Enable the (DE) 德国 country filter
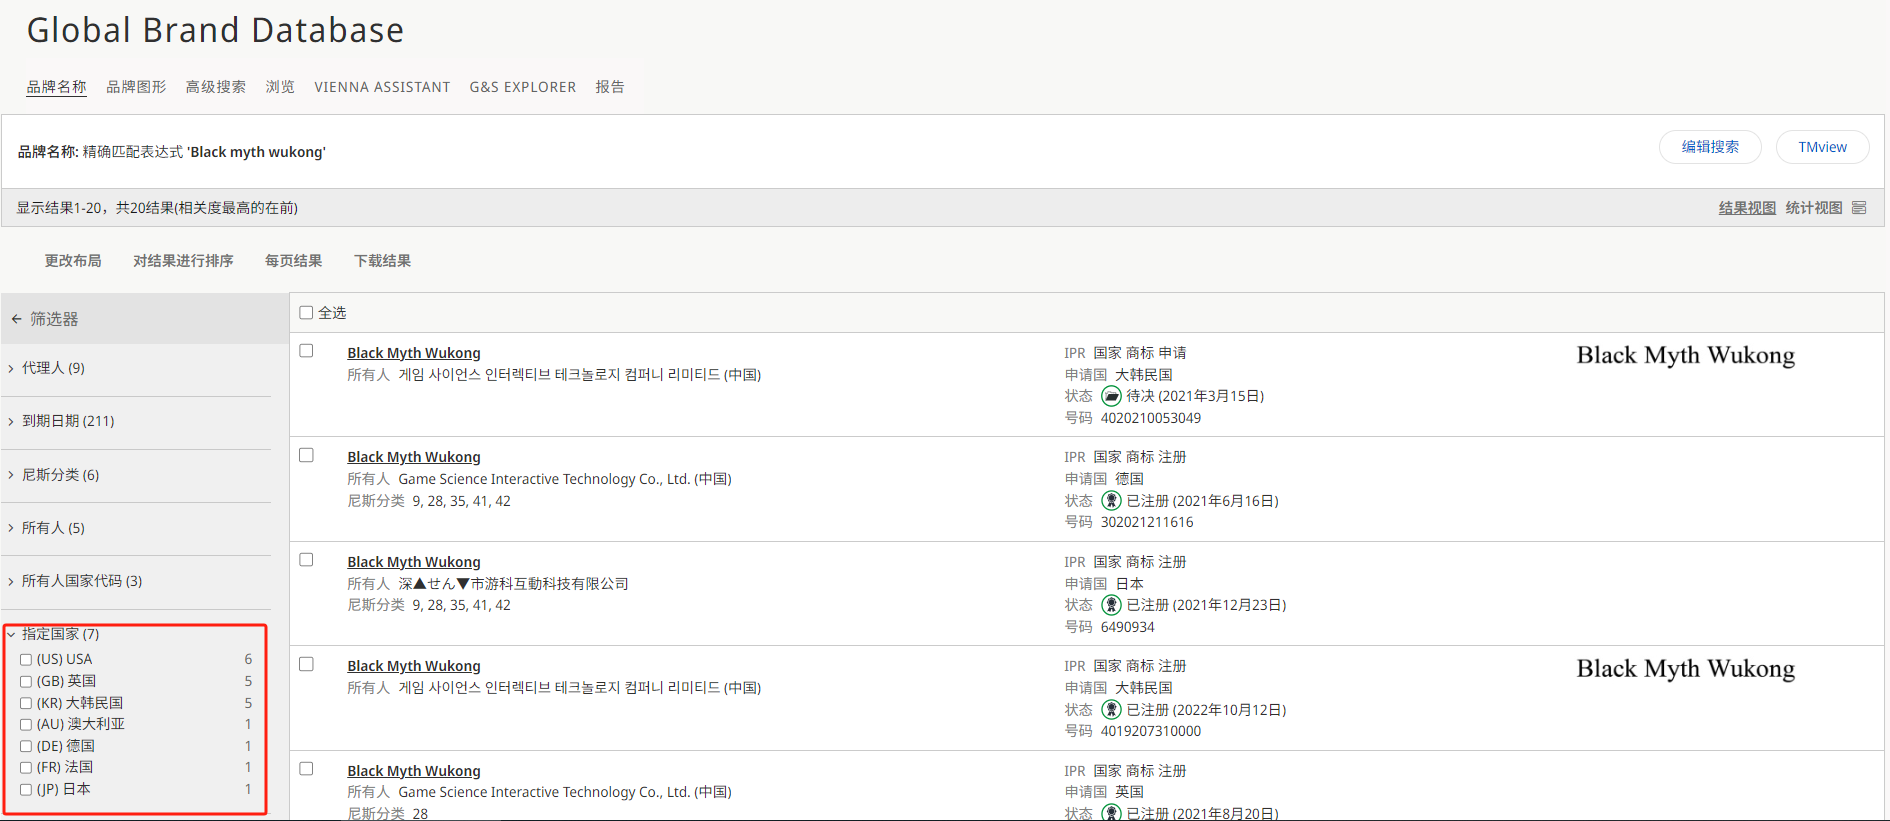The image size is (1890, 821). click(26, 747)
